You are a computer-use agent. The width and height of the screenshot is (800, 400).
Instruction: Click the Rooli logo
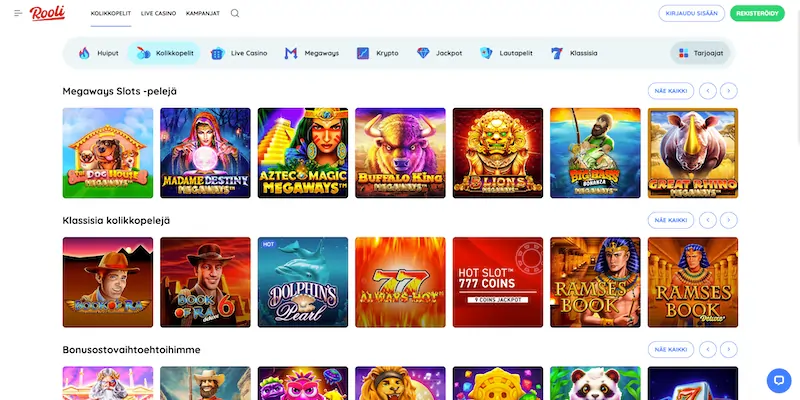point(47,13)
